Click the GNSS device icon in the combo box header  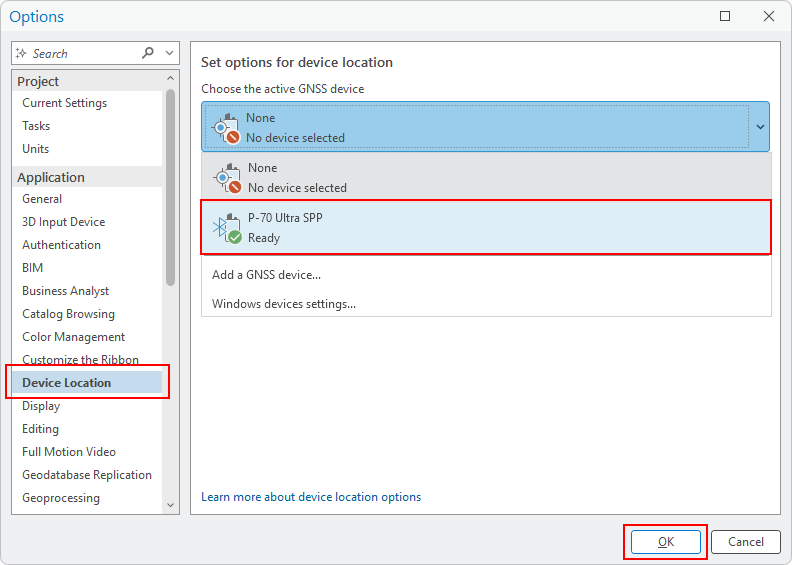click(225, 128)
